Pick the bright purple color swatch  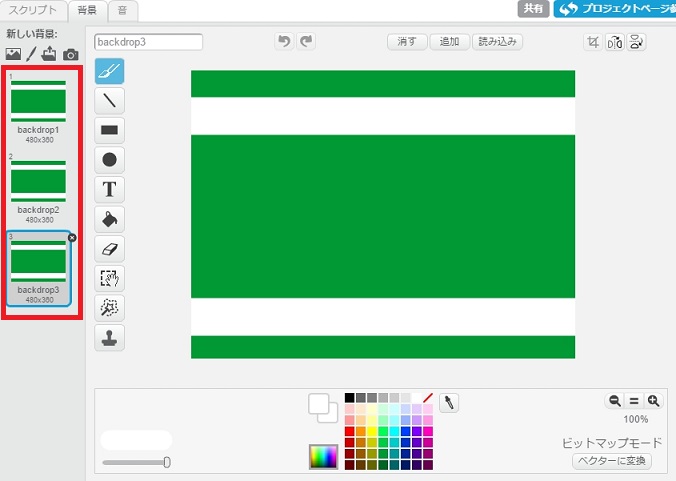[416, 431]
